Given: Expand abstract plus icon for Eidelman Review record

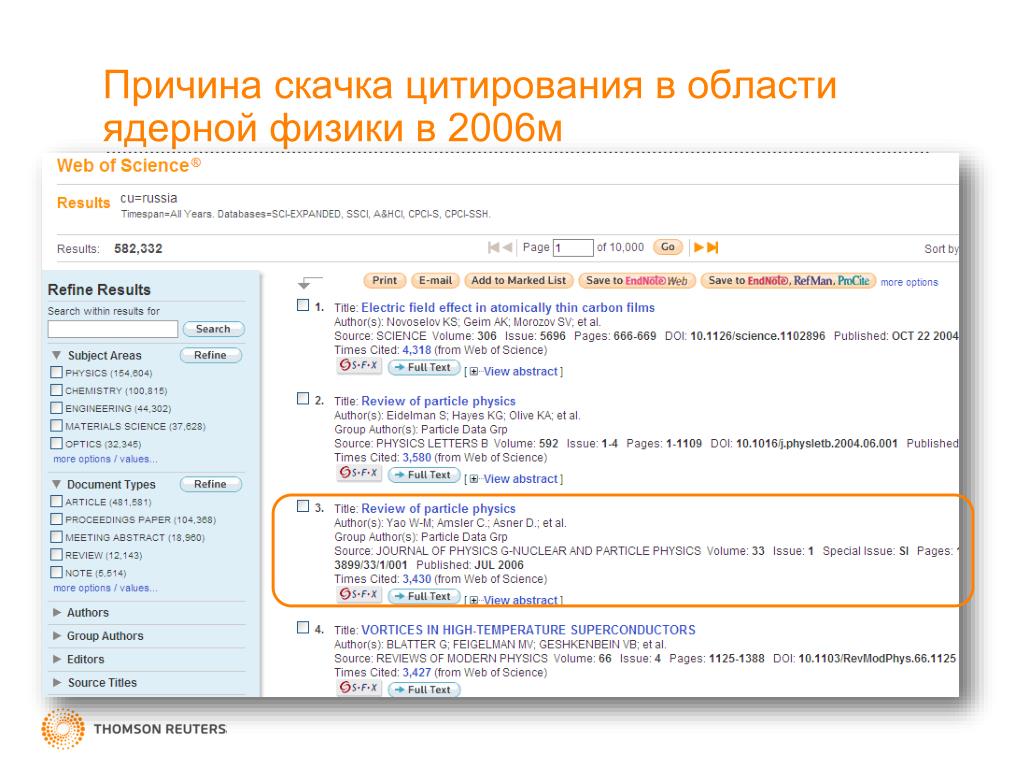Looking at the screenshot, I should pos(474,479).
